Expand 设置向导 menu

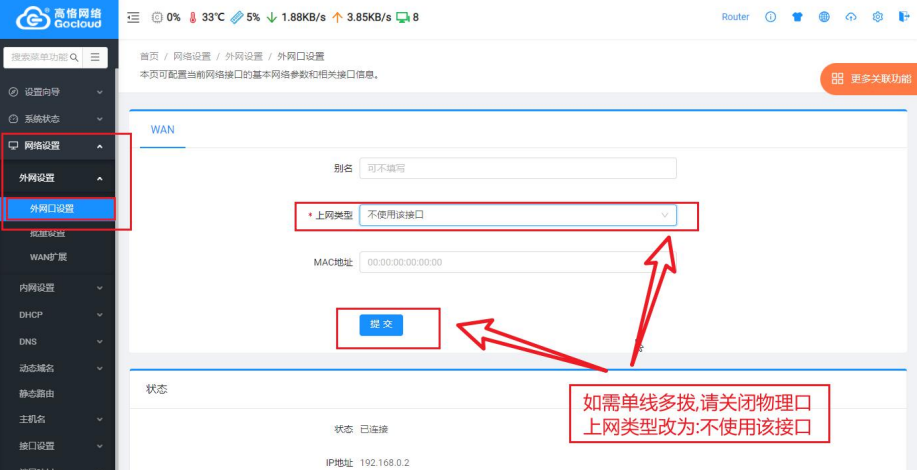pos(57,92)
